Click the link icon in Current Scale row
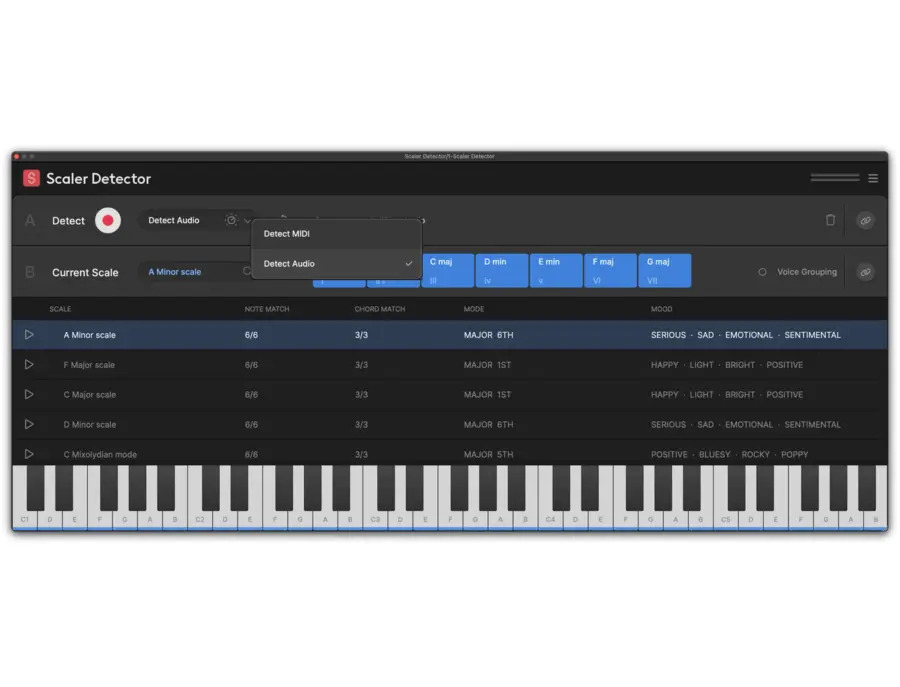900x687 pixels. (865, 272)
